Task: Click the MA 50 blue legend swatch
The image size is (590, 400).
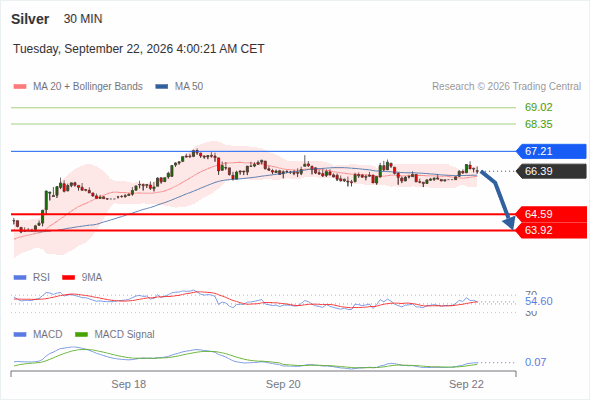Action: (162, 87)
